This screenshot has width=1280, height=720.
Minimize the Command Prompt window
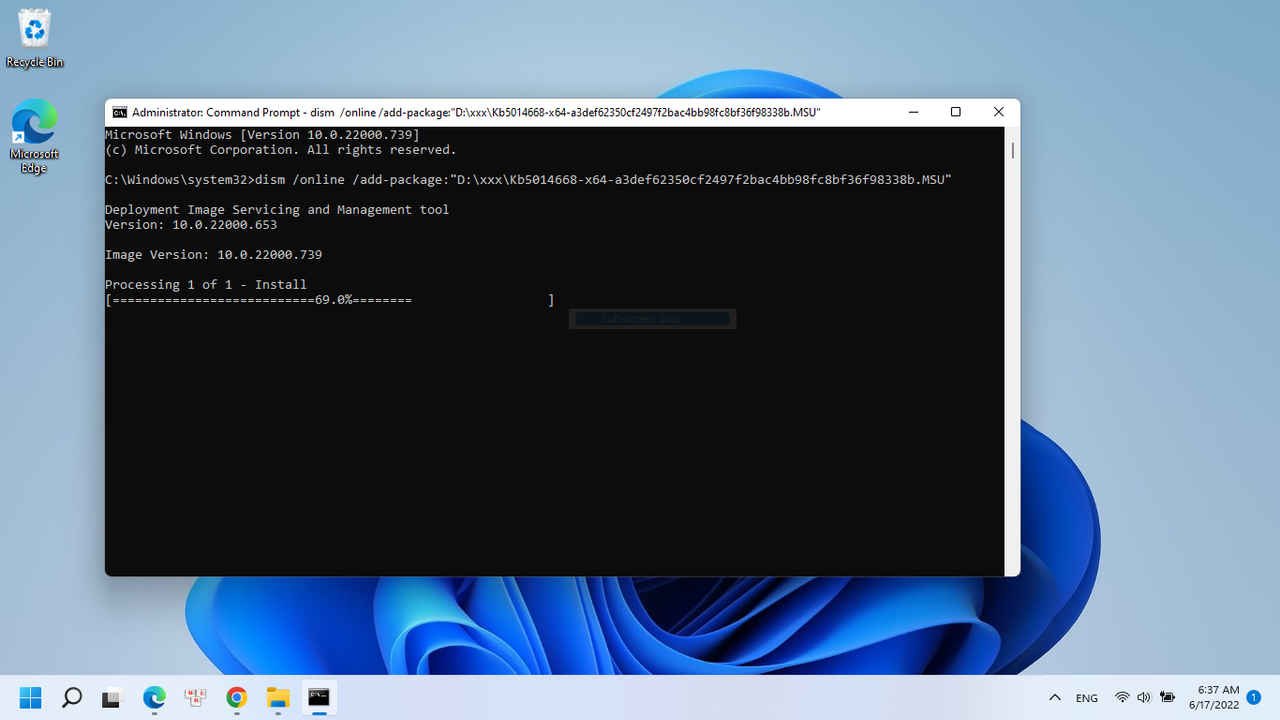click(x=912, y=113)
